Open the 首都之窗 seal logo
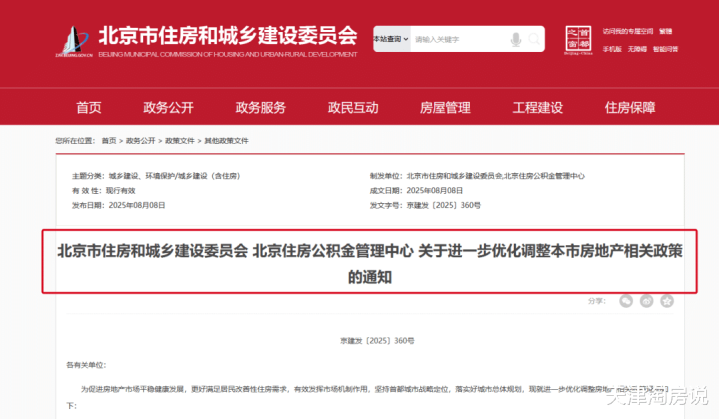 click(x=578, y=40)
